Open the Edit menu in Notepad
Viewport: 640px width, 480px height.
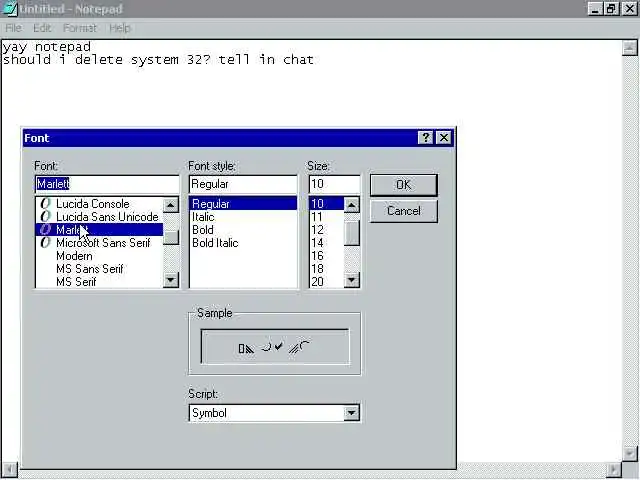pos(42,28)
